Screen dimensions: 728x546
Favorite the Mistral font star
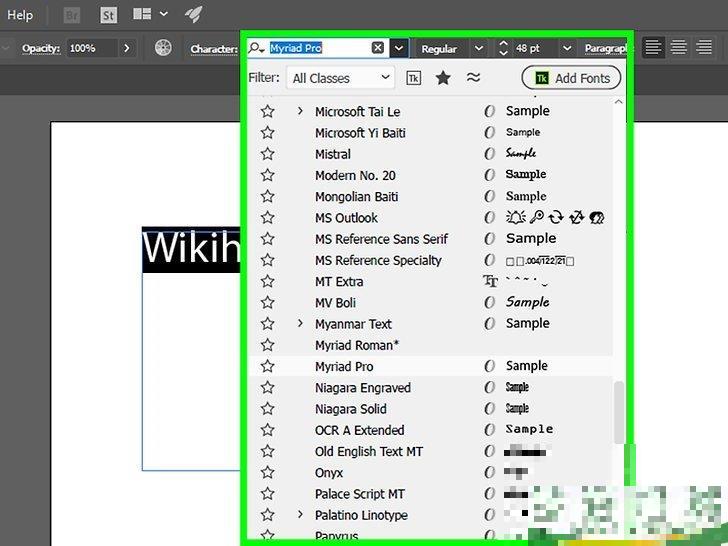click(267, 154)
